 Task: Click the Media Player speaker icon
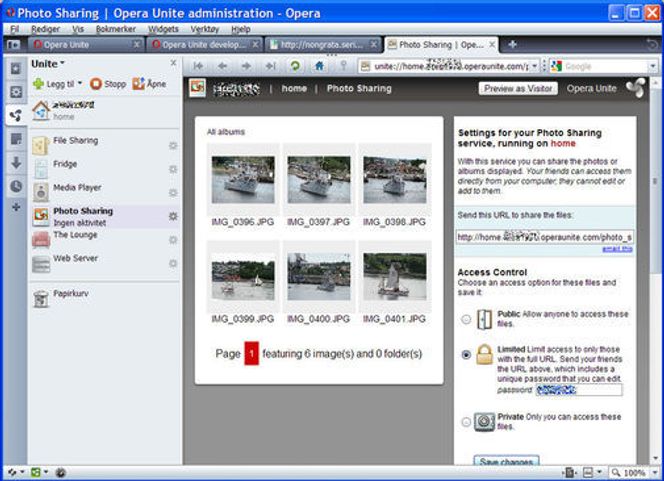(41, 192)
